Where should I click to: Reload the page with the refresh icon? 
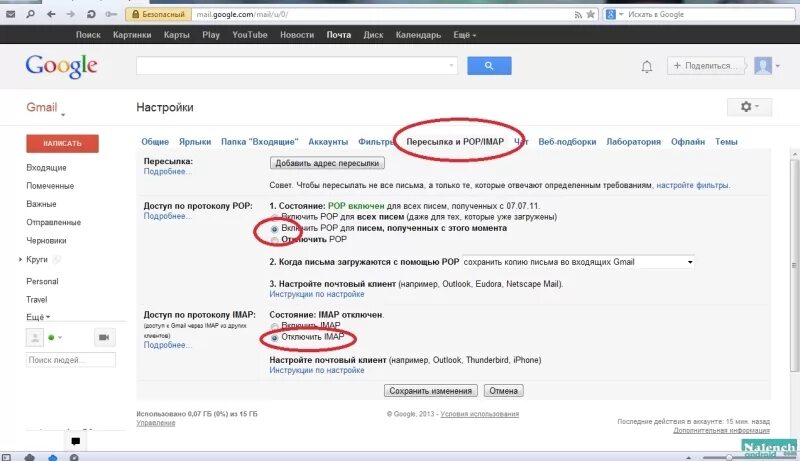(91, 14)
